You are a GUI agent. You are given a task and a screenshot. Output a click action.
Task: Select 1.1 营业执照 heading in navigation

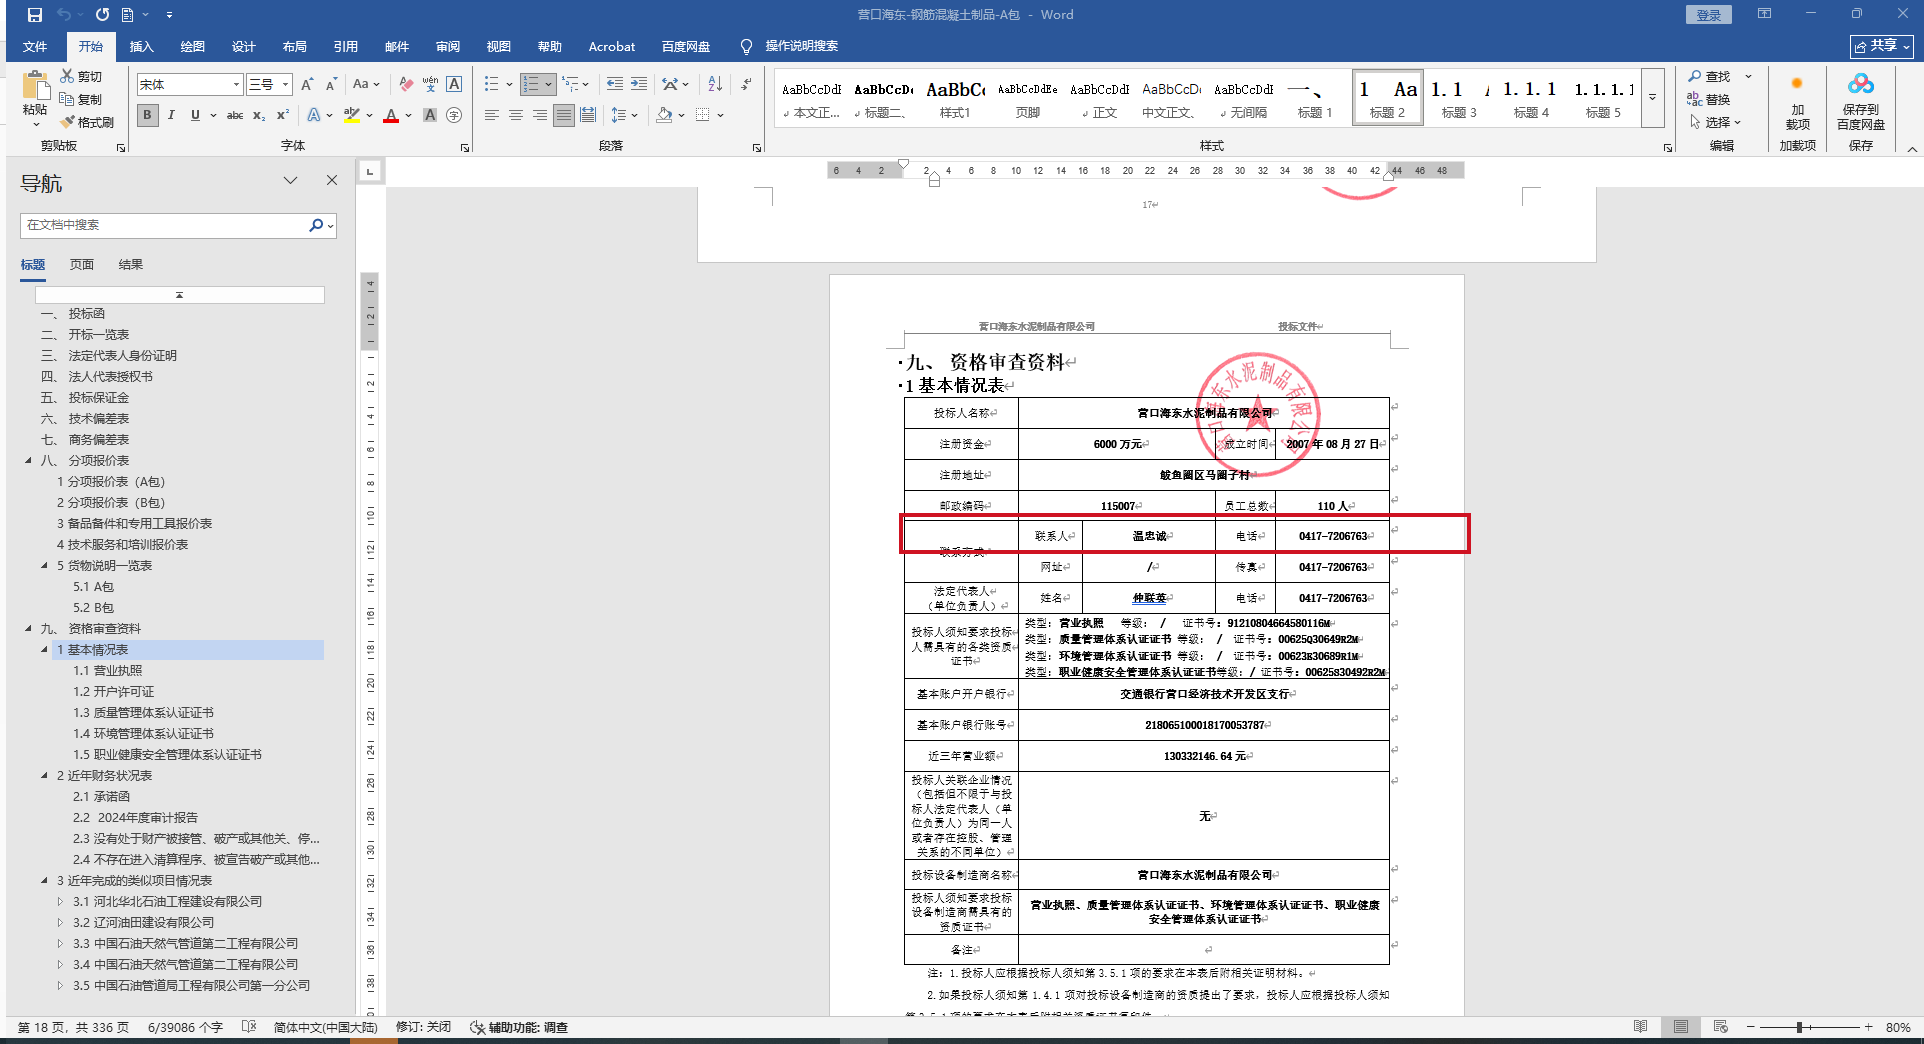(x=108, y=671)
